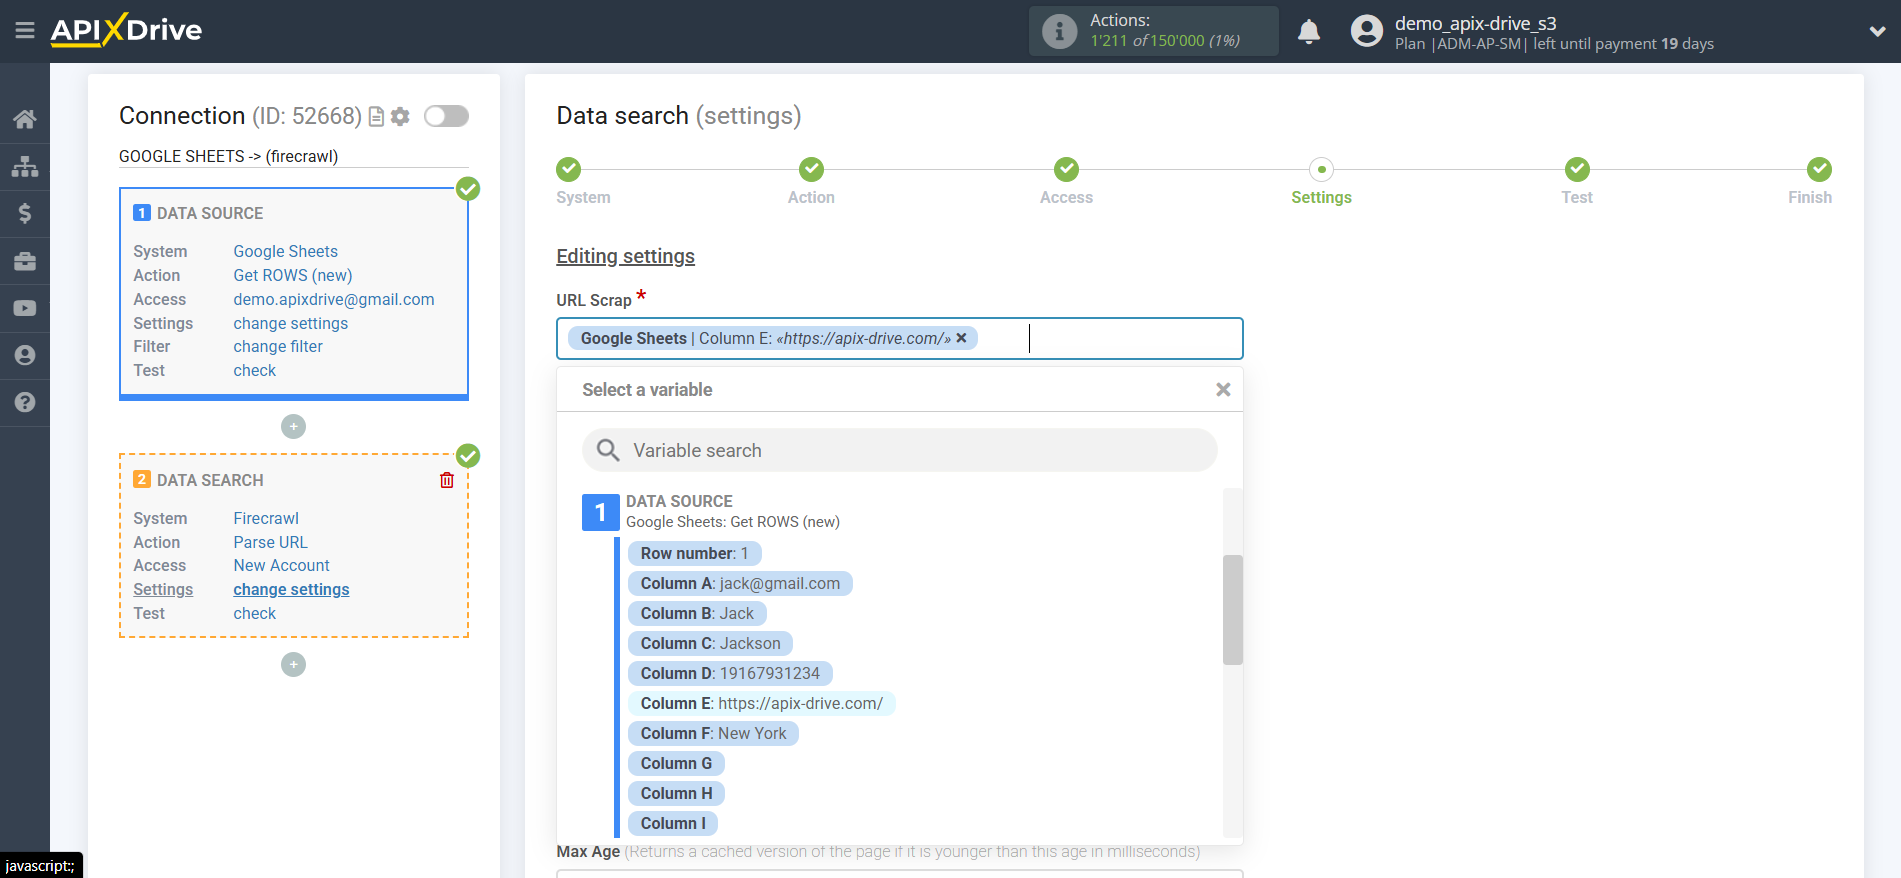Click the variable list scrollbar

(1232, 610)
